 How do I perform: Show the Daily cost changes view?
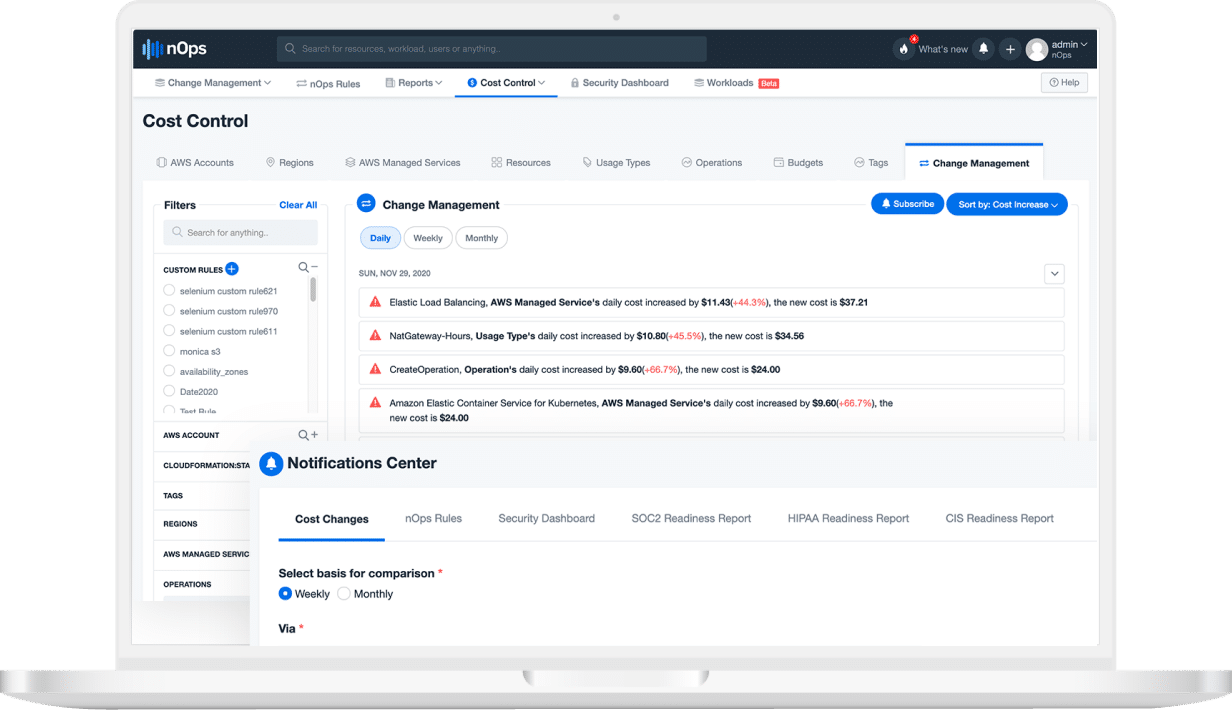380,238
